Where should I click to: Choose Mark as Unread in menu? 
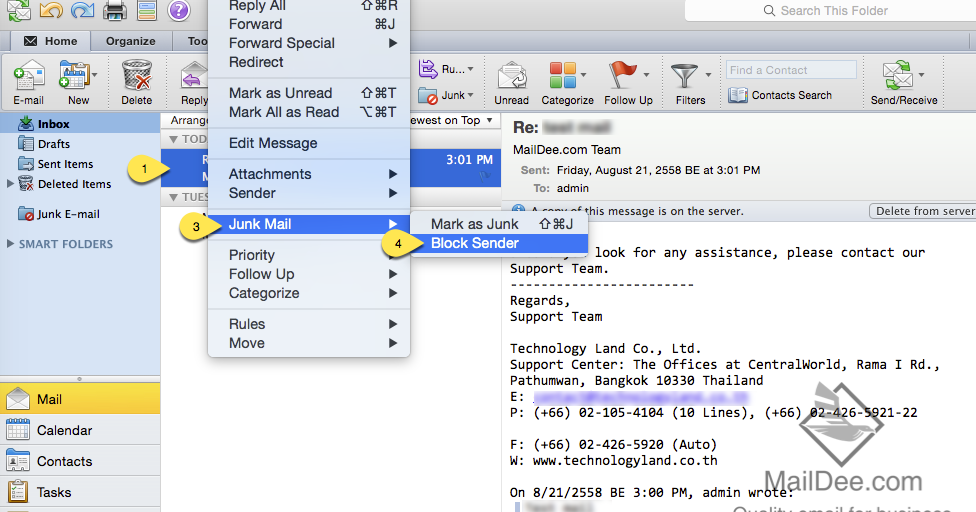coord(309,93)
